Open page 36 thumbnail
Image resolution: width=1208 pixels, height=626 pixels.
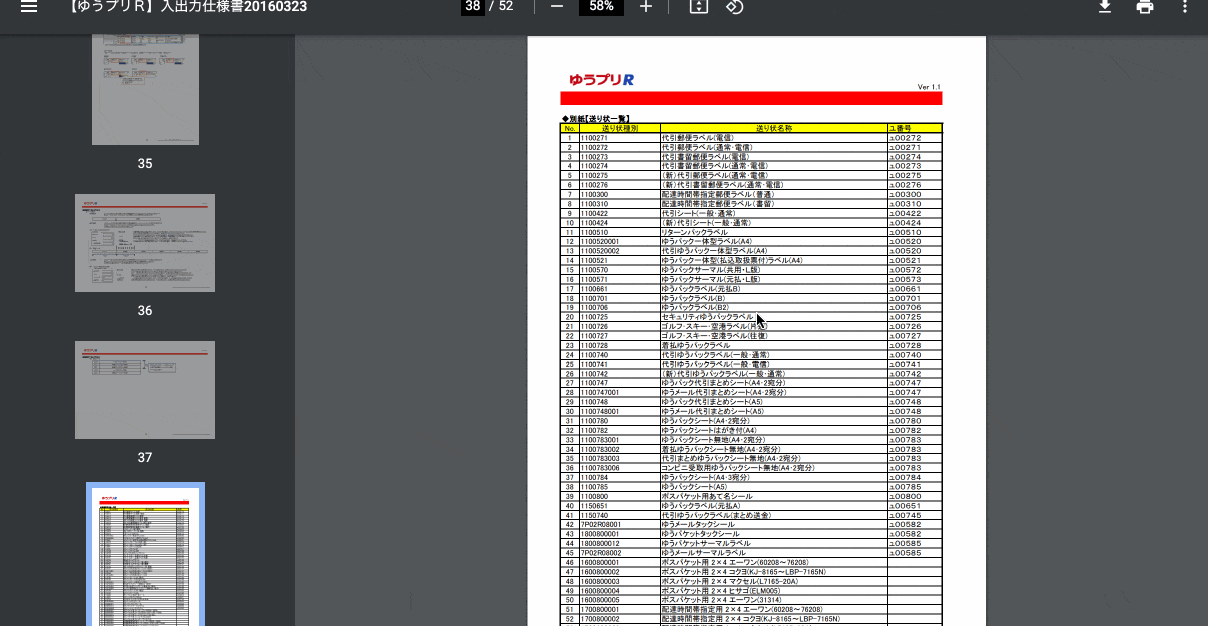[x=145, y=243]
